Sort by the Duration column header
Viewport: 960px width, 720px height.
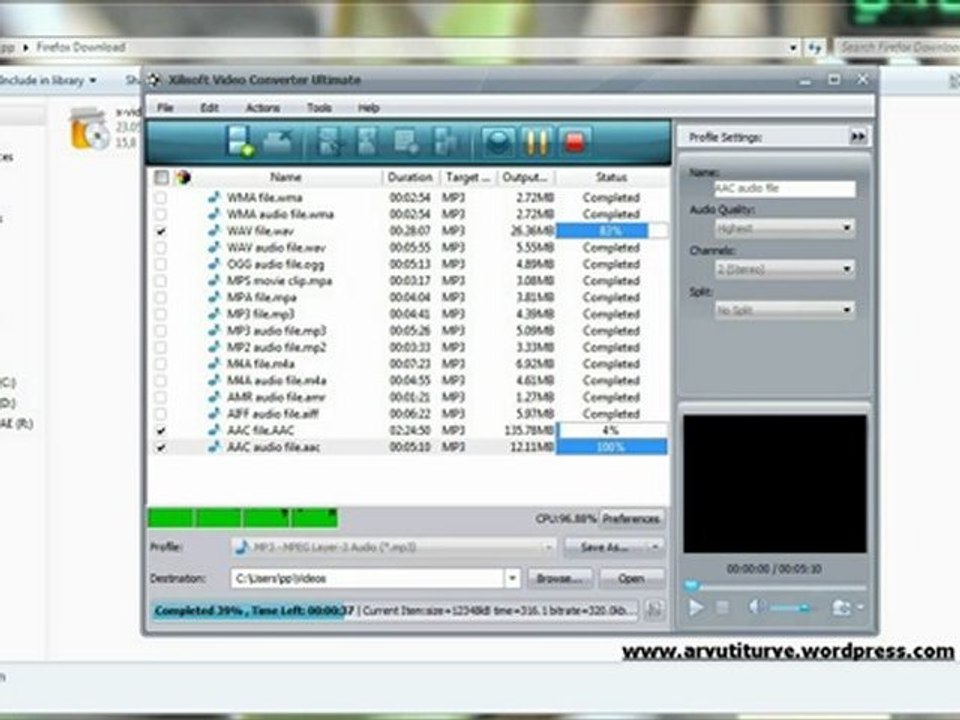[410, 178]
